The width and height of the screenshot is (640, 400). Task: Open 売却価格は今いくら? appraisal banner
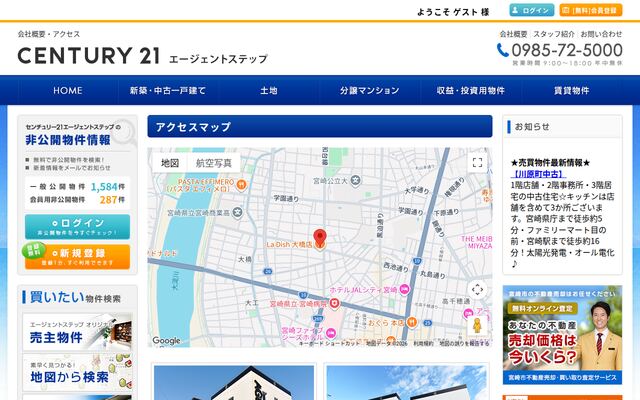(562, 335)
